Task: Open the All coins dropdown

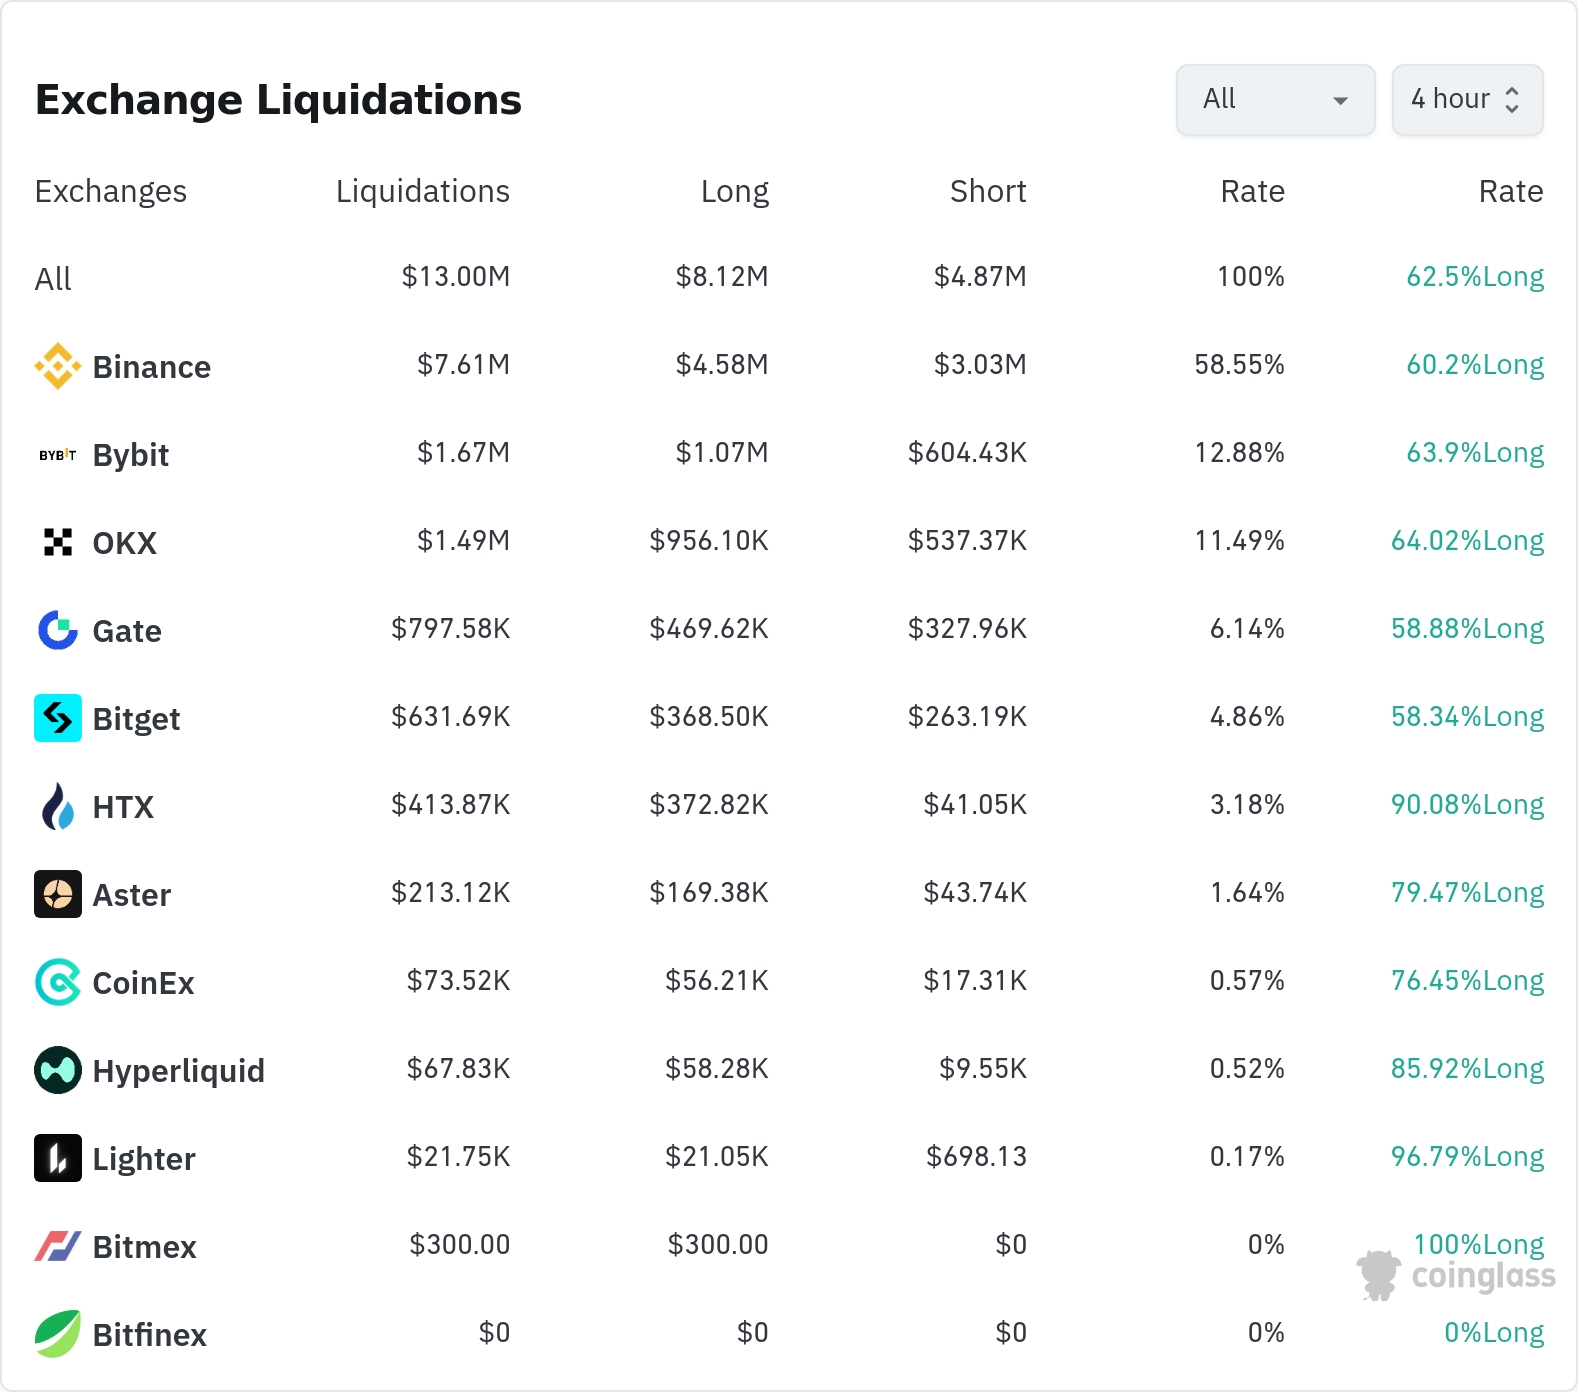Action: click(1275, 100)
